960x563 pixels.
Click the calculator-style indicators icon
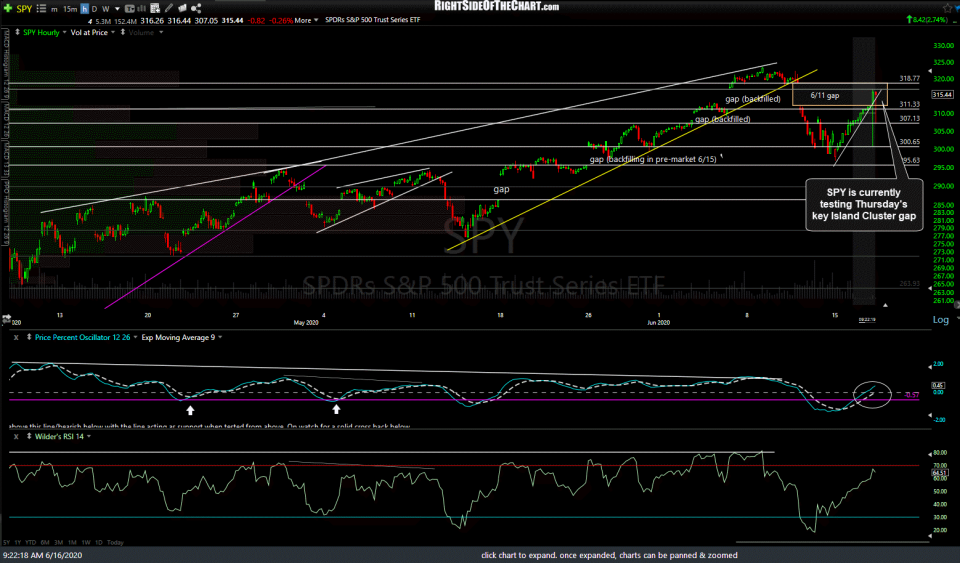point(155,9)
